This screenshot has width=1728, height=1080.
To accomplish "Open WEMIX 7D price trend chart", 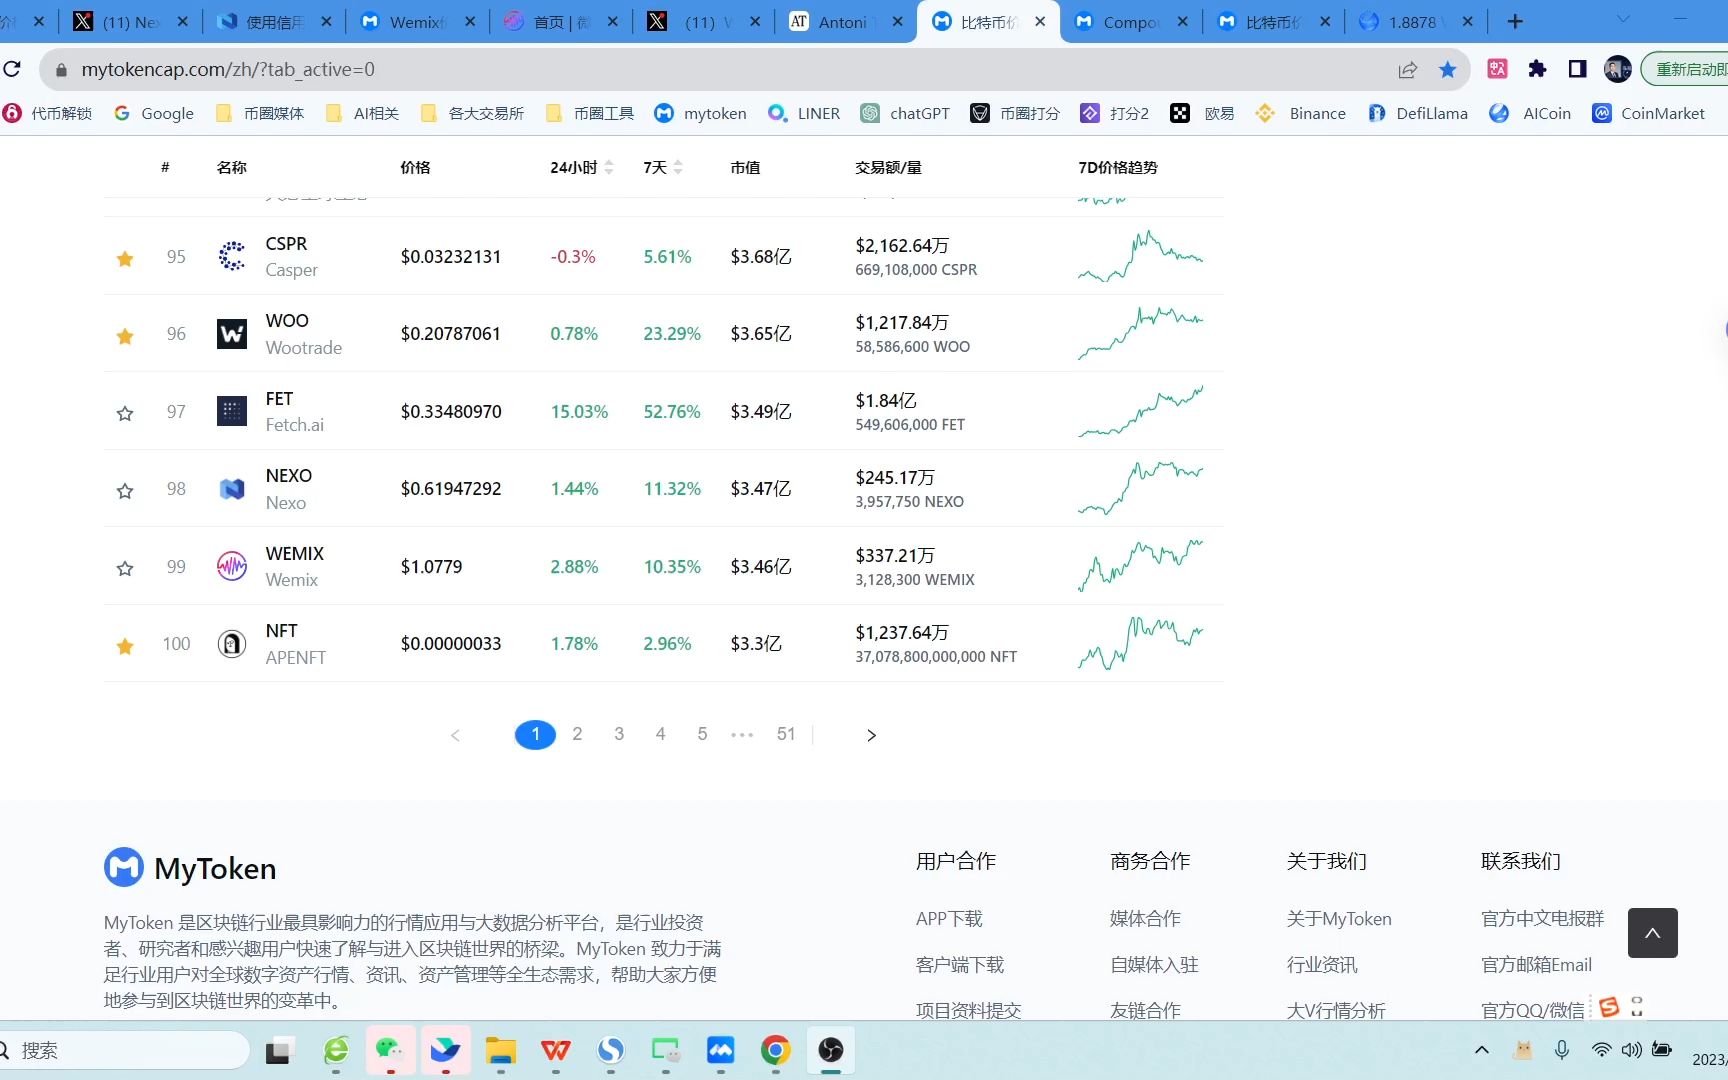I will click(x=1141, y=566).
